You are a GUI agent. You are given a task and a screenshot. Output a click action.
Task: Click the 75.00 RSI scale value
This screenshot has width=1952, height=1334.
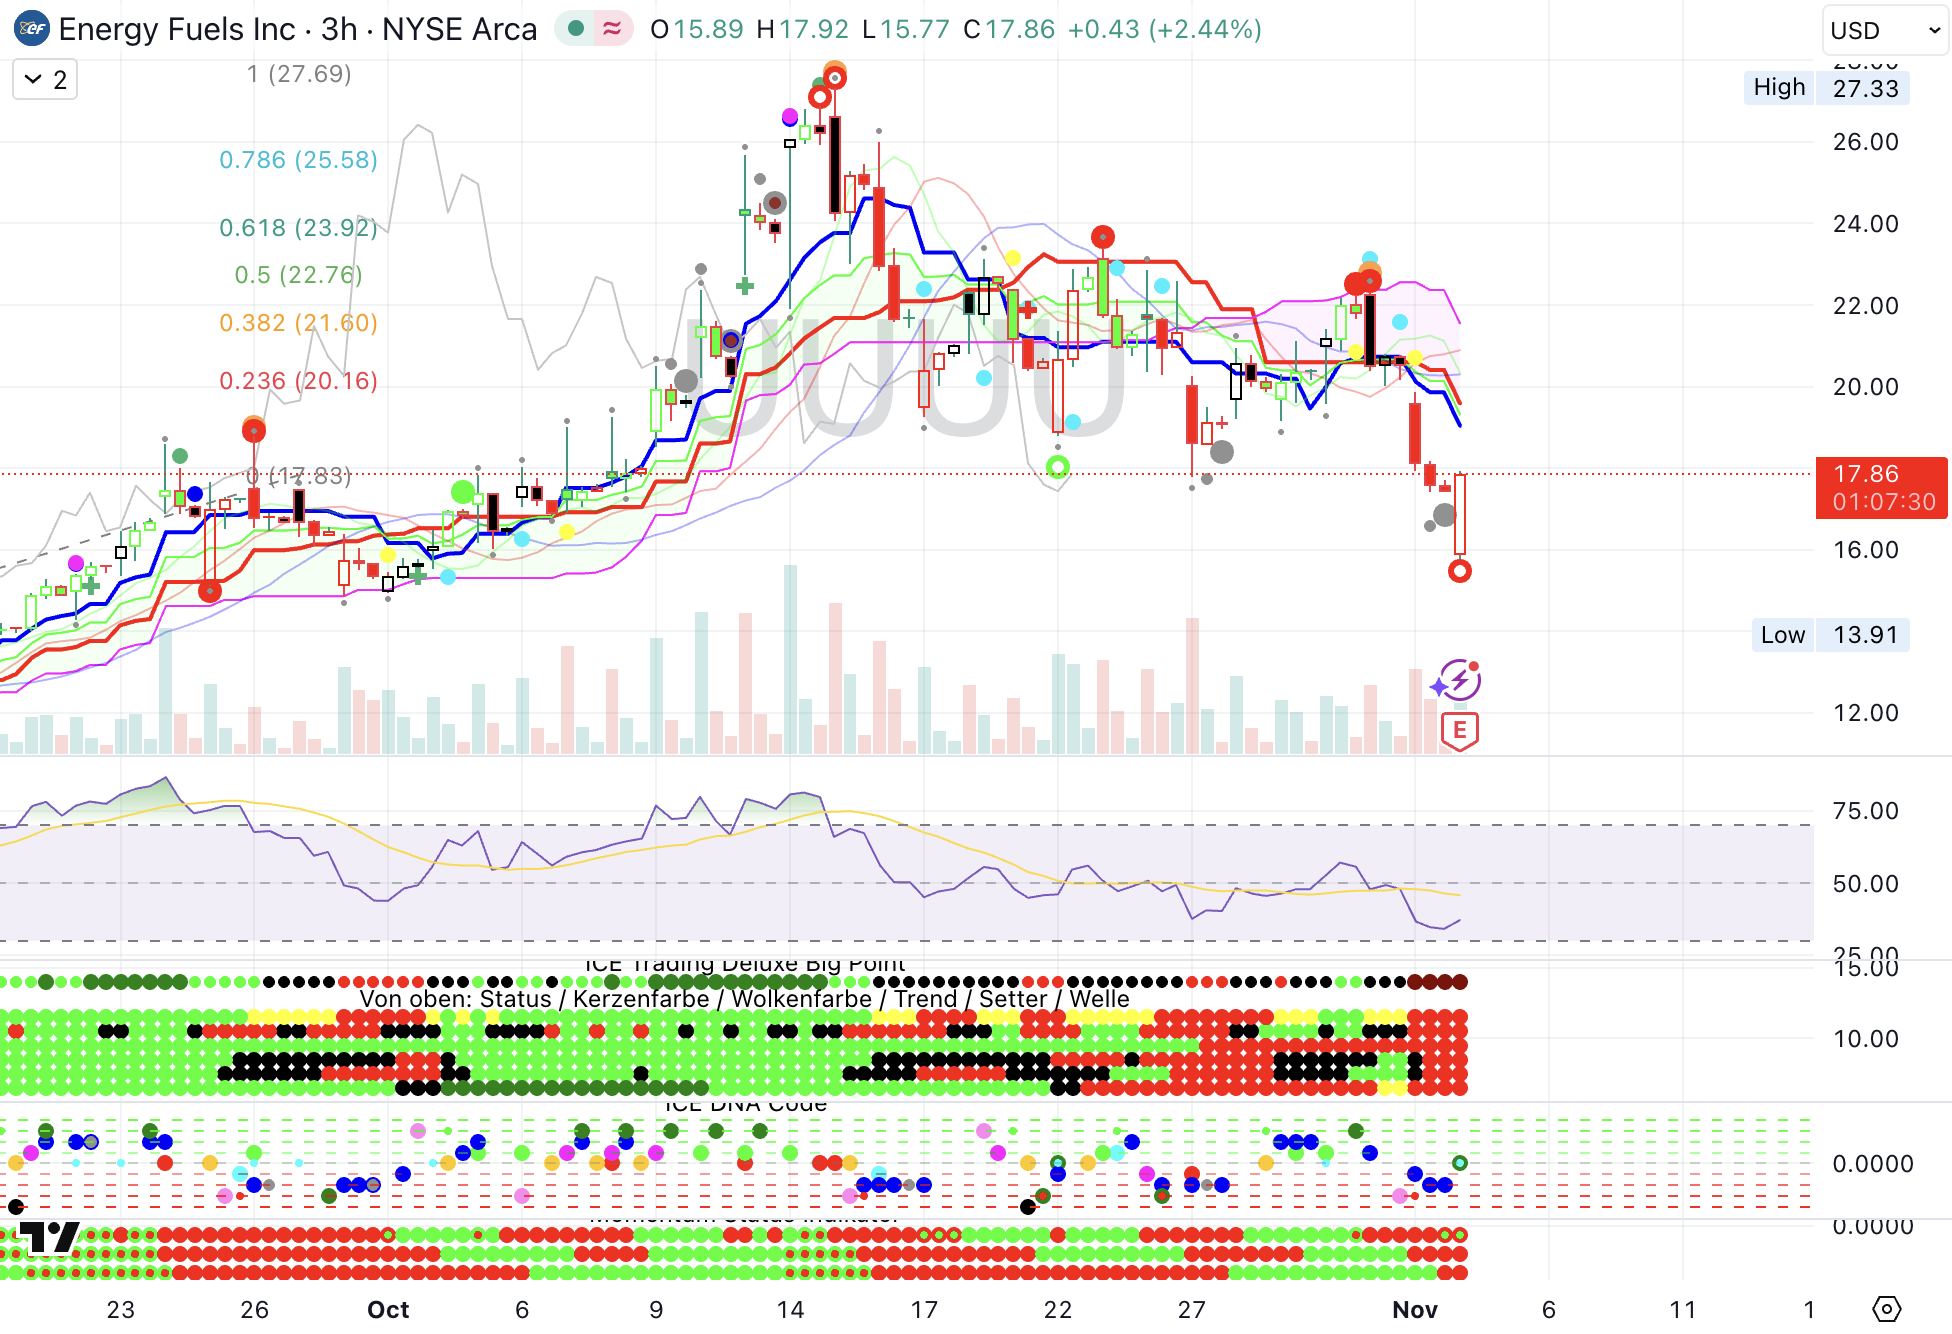tap(1864, 811)
